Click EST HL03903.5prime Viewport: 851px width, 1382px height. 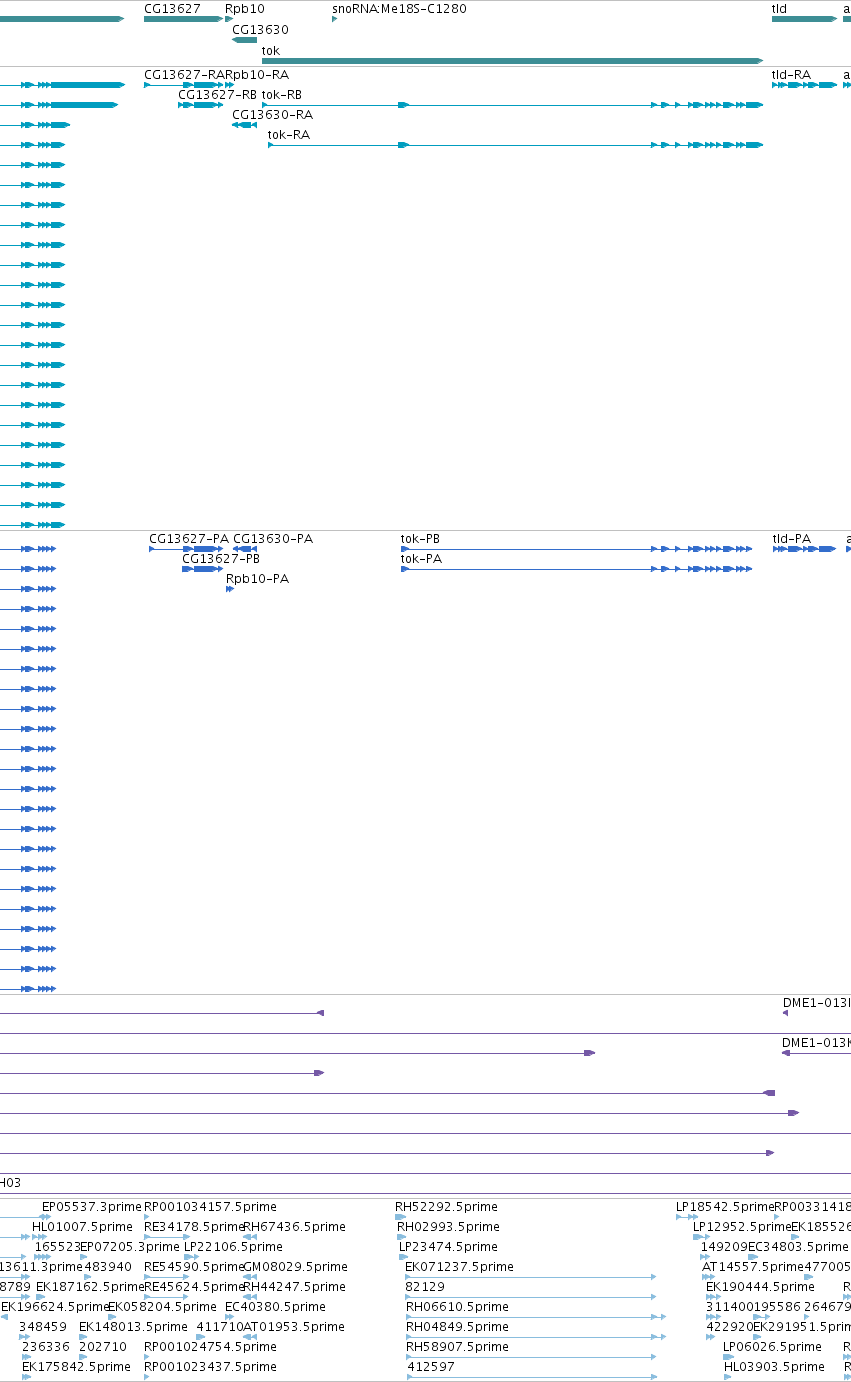click(774, 1367)
